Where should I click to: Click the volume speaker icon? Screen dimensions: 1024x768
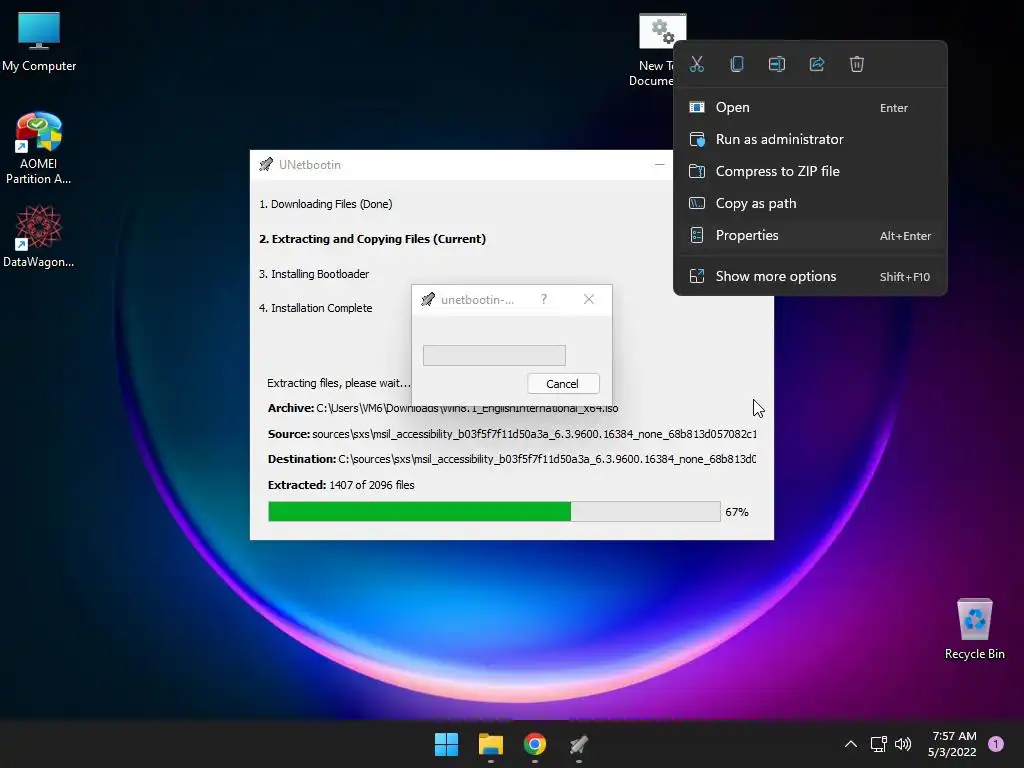903,744
